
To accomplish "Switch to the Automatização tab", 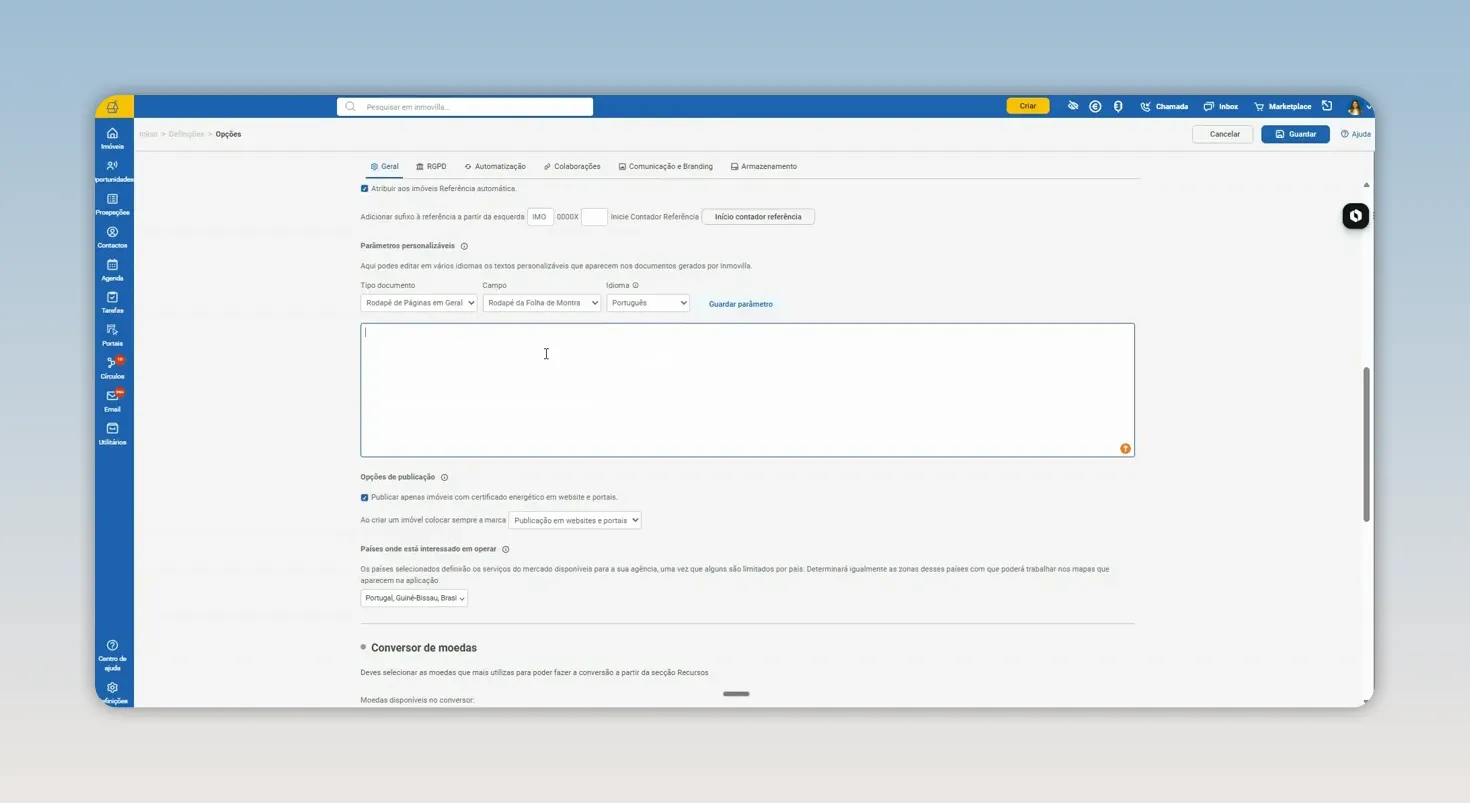I will tap(494, 166).
